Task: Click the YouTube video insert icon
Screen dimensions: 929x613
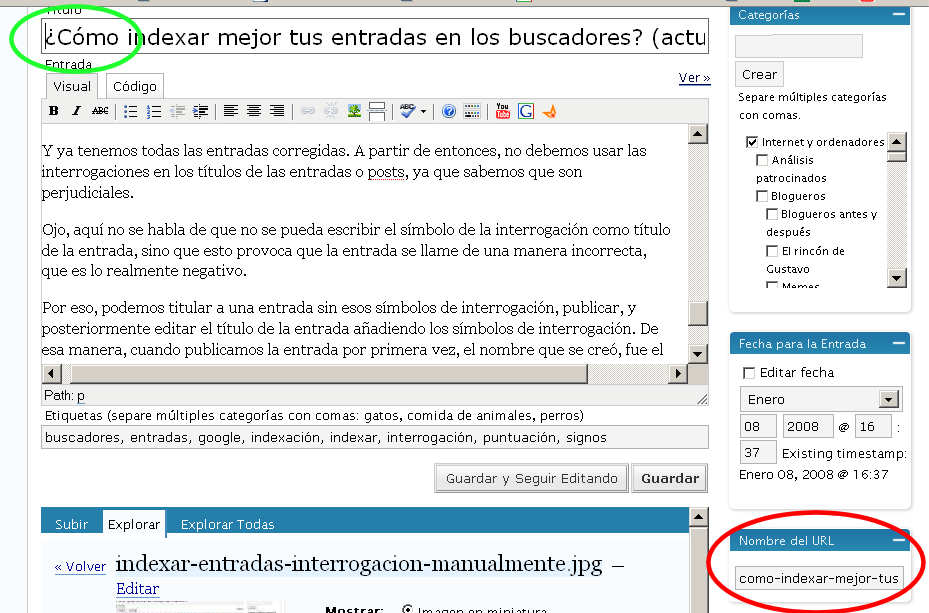Action: (x=502, y=111)
